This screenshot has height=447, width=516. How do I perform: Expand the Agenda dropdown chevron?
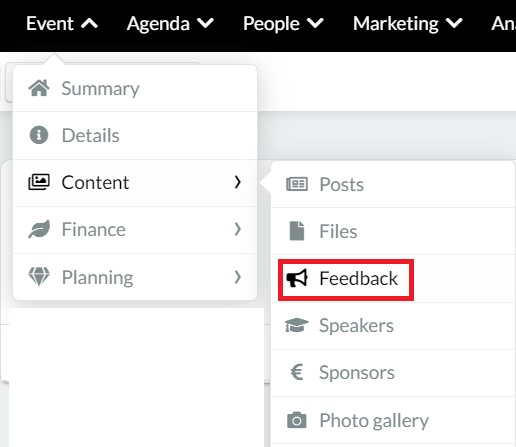(x=205, y=23)
